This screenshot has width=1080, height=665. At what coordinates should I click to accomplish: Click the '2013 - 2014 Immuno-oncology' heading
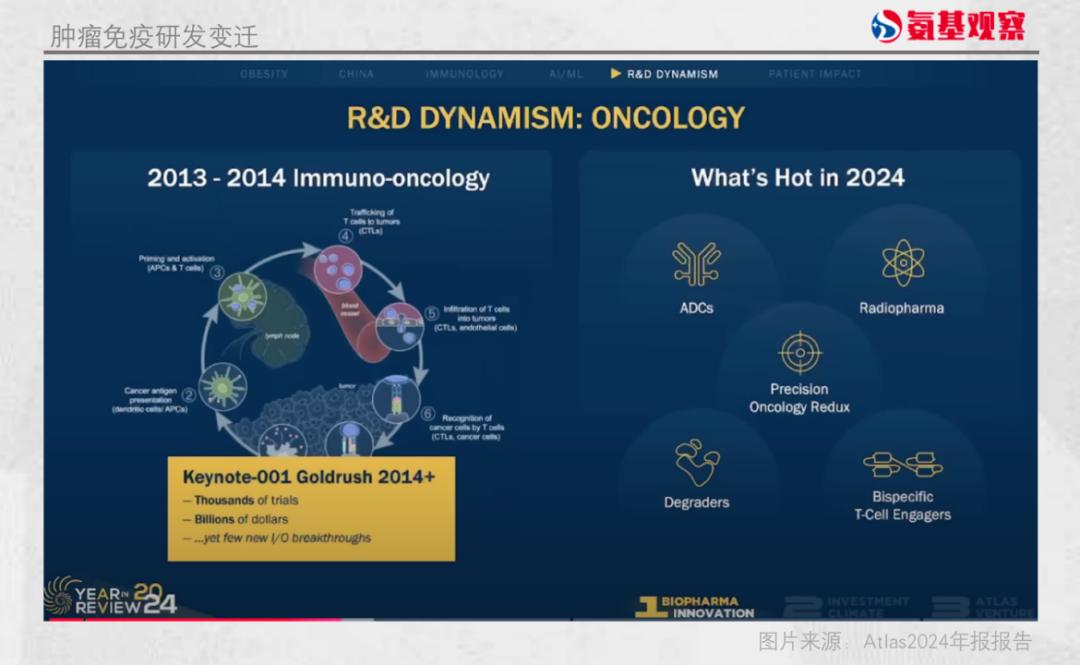tap(318, 178)
